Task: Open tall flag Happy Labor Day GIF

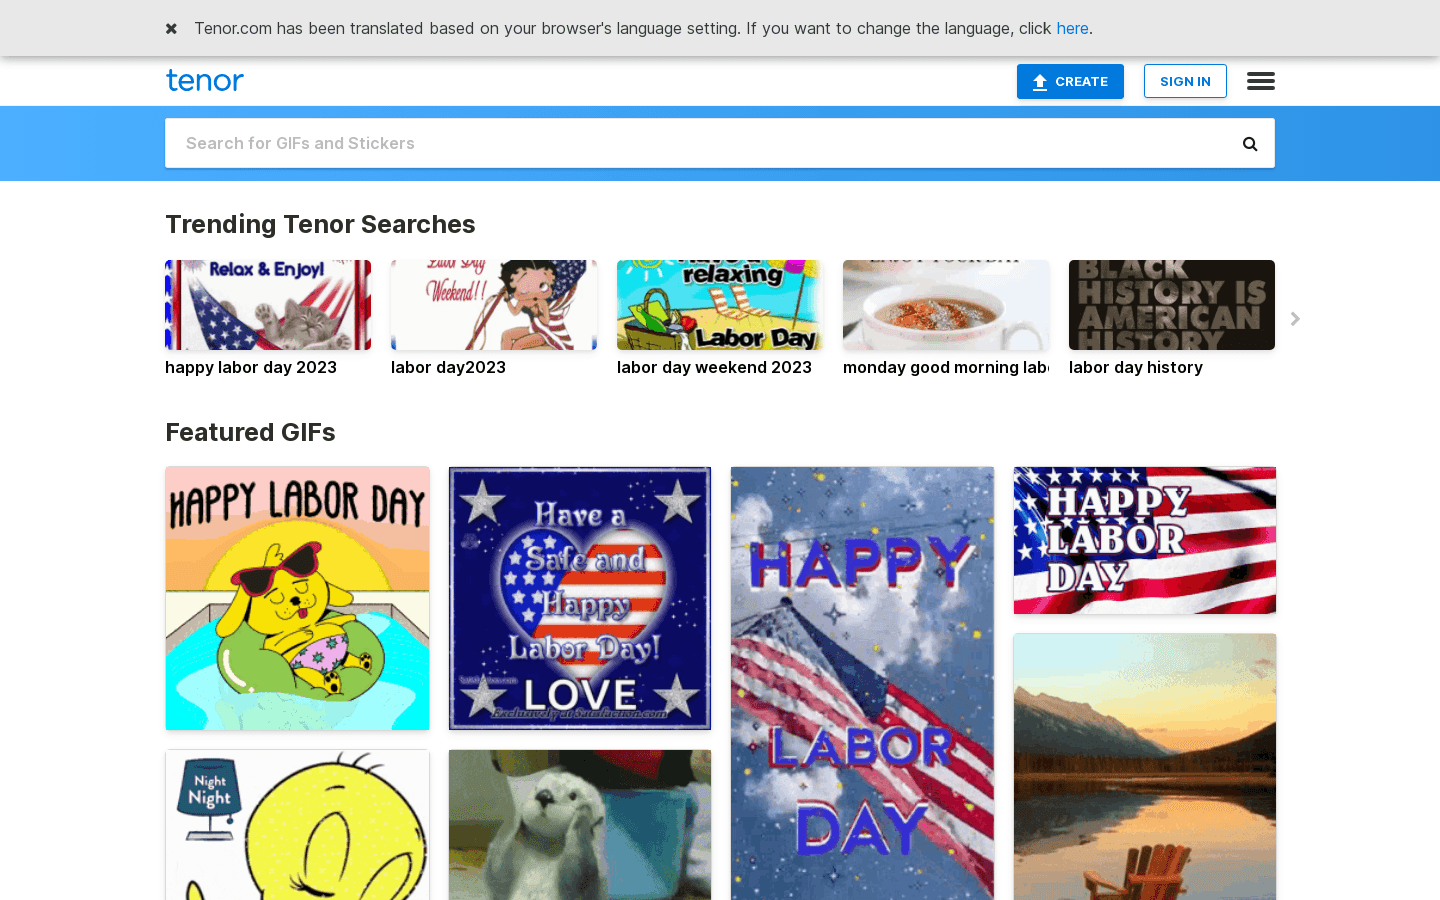Action: 862,683
